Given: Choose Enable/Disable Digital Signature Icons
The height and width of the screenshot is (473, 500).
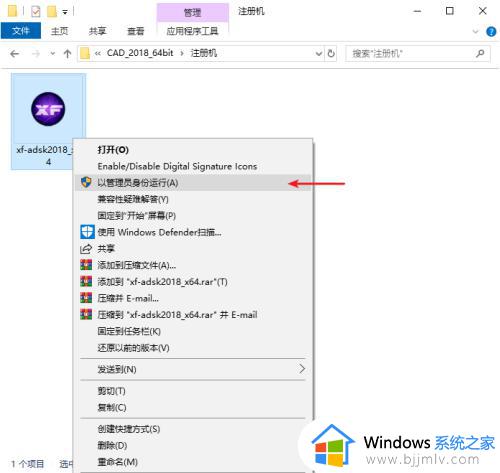Looking at the screenshot, I should point(193,166).
